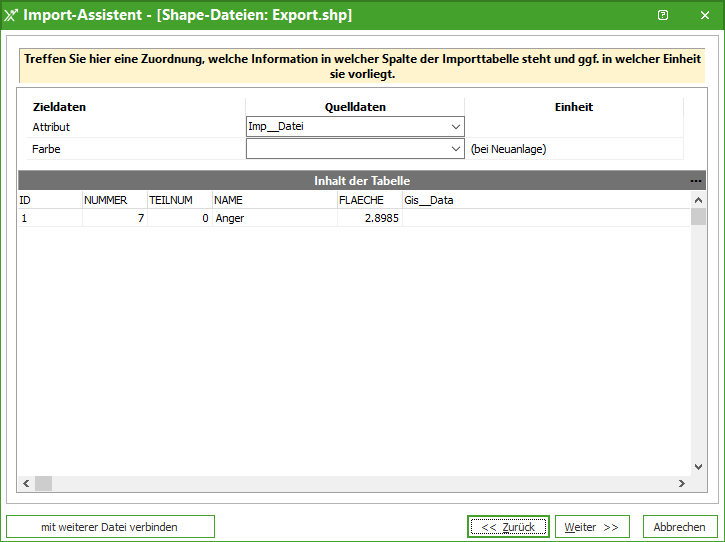Click the FLAECHE column header
This screenshot has width=725, height=542.
(x=370, y=200)
